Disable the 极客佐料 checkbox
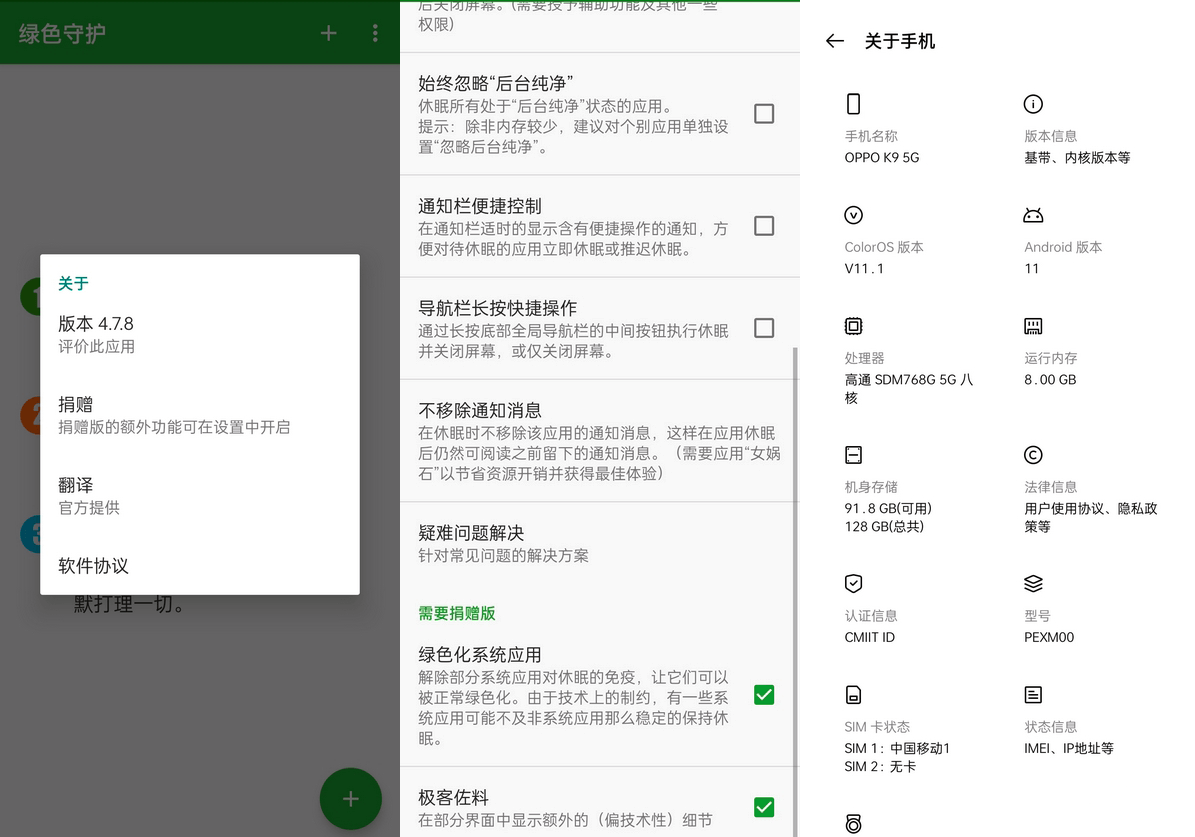This screenshot has height=837, width=1195. pyautogui.click(x=764, y=807)
